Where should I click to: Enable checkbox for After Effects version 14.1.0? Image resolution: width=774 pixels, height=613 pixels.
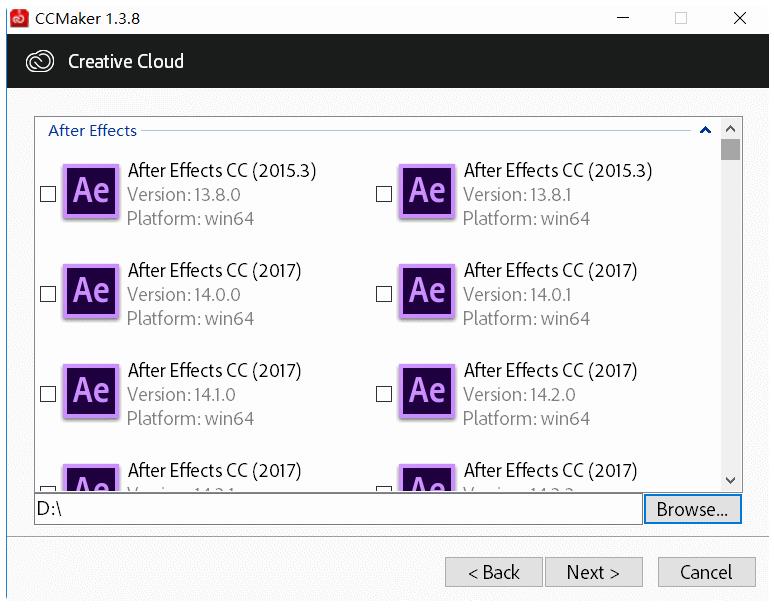(48, 394)
